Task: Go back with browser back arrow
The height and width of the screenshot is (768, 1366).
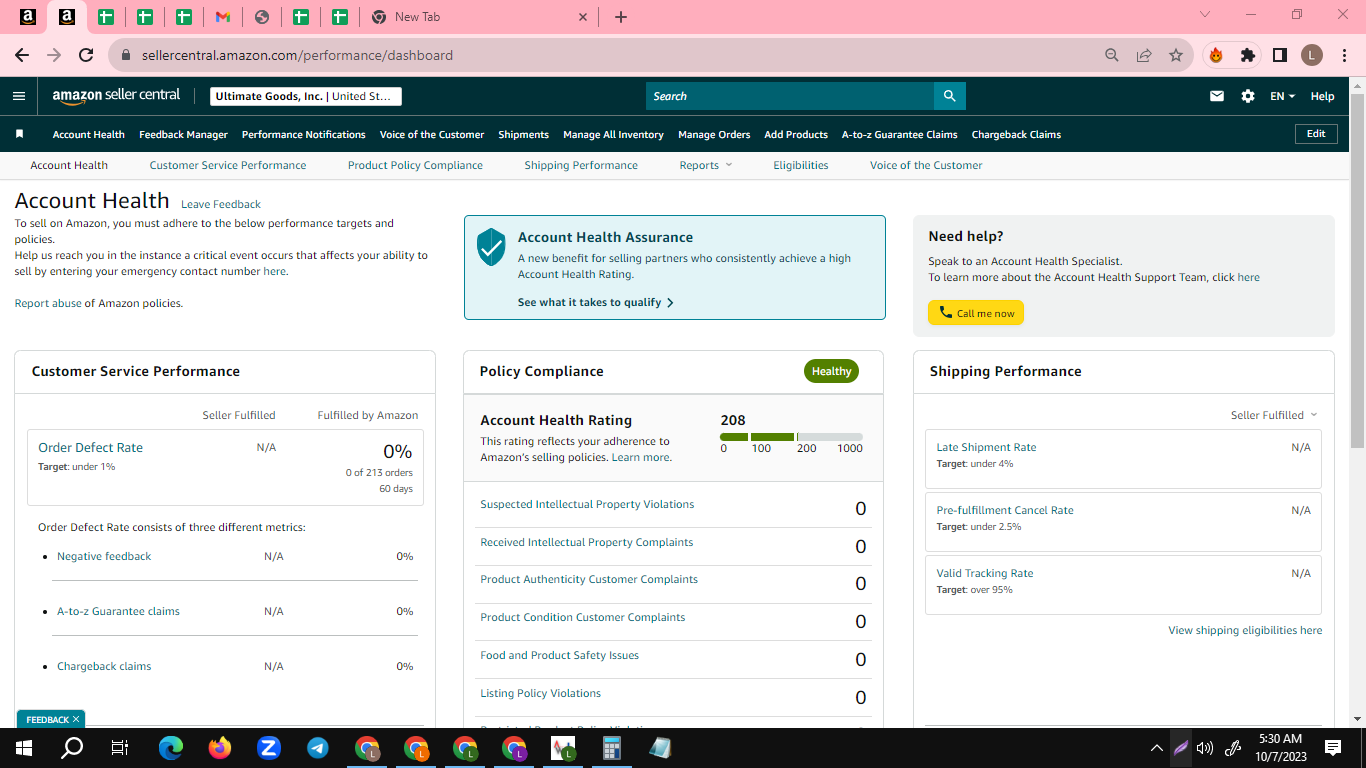Action: 22,55
